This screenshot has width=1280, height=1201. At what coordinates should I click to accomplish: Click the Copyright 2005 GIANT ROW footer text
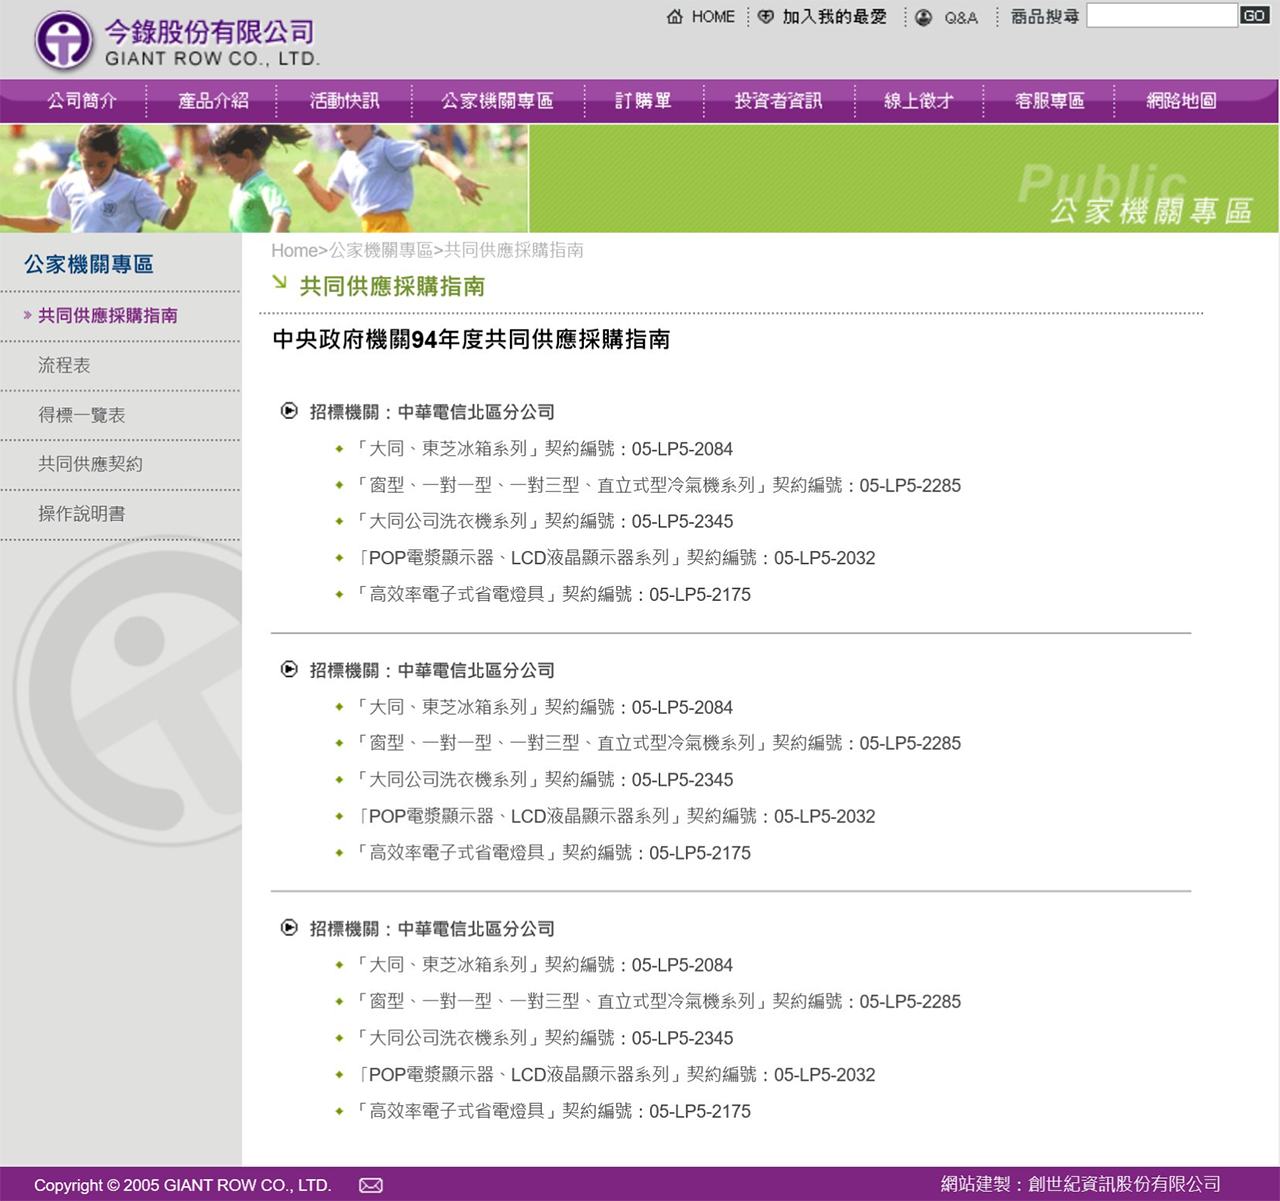pyautogui.click(x=182, y=1185)
